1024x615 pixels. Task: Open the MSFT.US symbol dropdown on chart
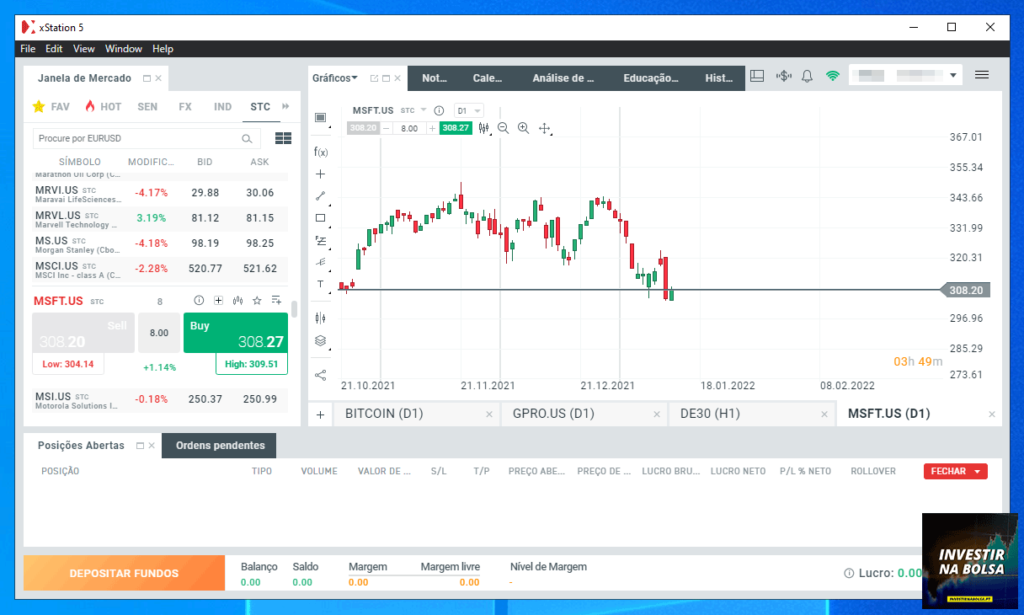(x=423, y=110)
